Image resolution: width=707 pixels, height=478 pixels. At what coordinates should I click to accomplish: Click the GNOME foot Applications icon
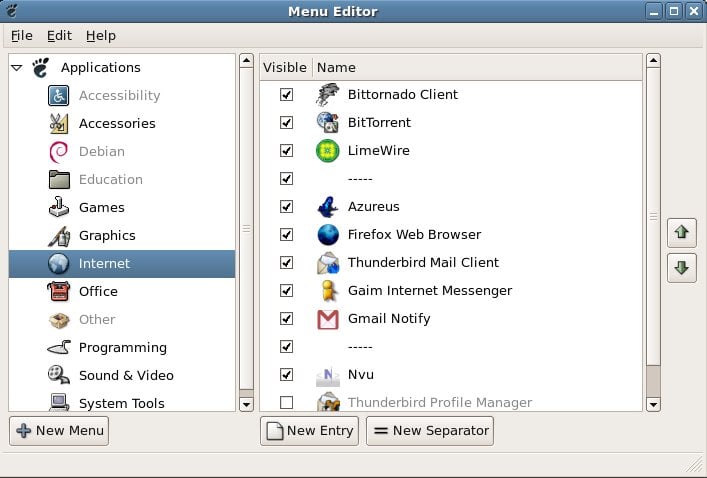[x=41, y=68]
